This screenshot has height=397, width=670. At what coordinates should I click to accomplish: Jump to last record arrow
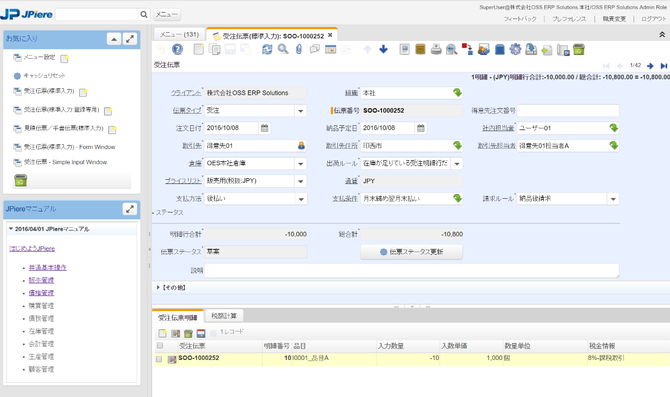pos(664,66)
